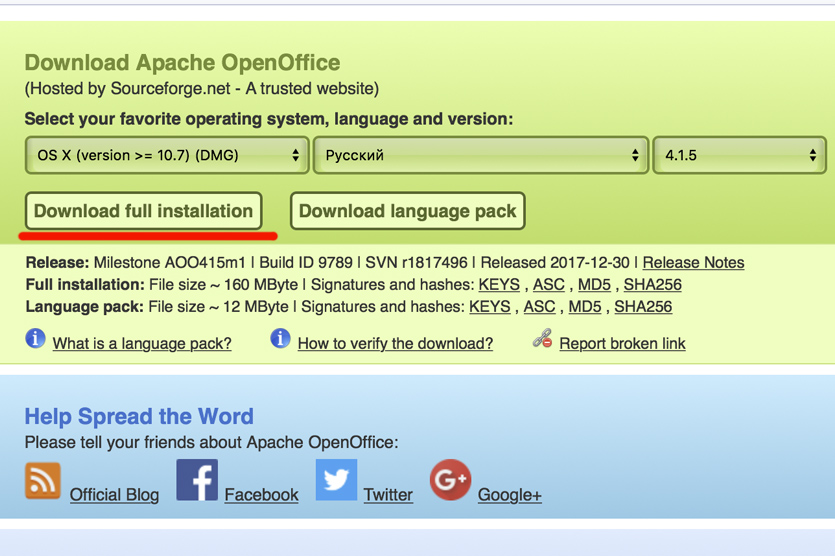
Task: Click info icon beside What is a language pack
Action: pyautogui.click(x=35, y=338)
